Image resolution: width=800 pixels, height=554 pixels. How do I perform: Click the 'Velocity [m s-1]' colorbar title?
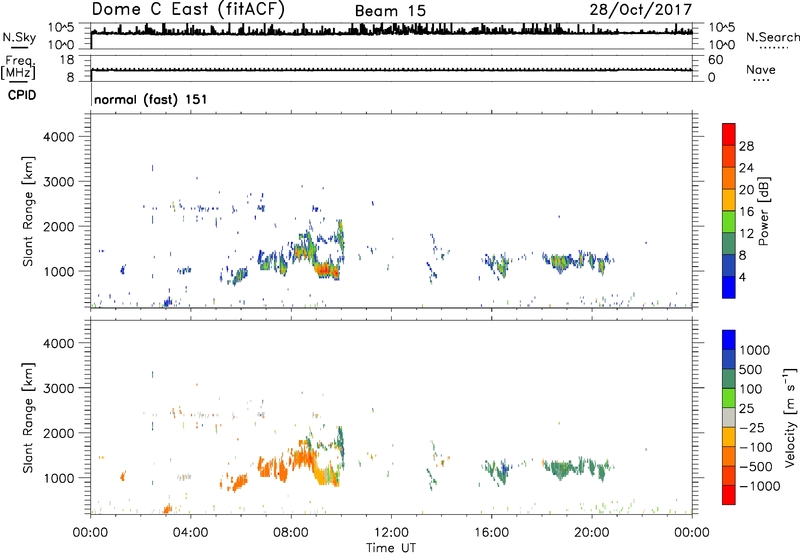pos(790,417)
